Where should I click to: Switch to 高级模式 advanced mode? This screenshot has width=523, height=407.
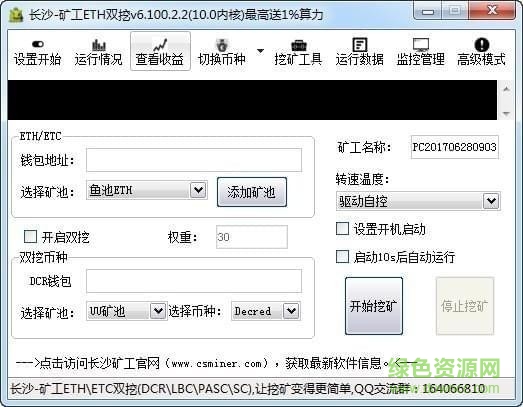point(481,52)
